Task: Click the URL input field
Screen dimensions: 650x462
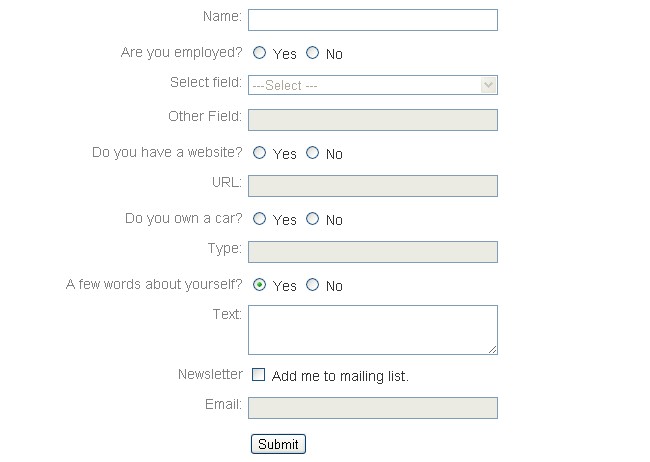Action: (x=372, y=186)
